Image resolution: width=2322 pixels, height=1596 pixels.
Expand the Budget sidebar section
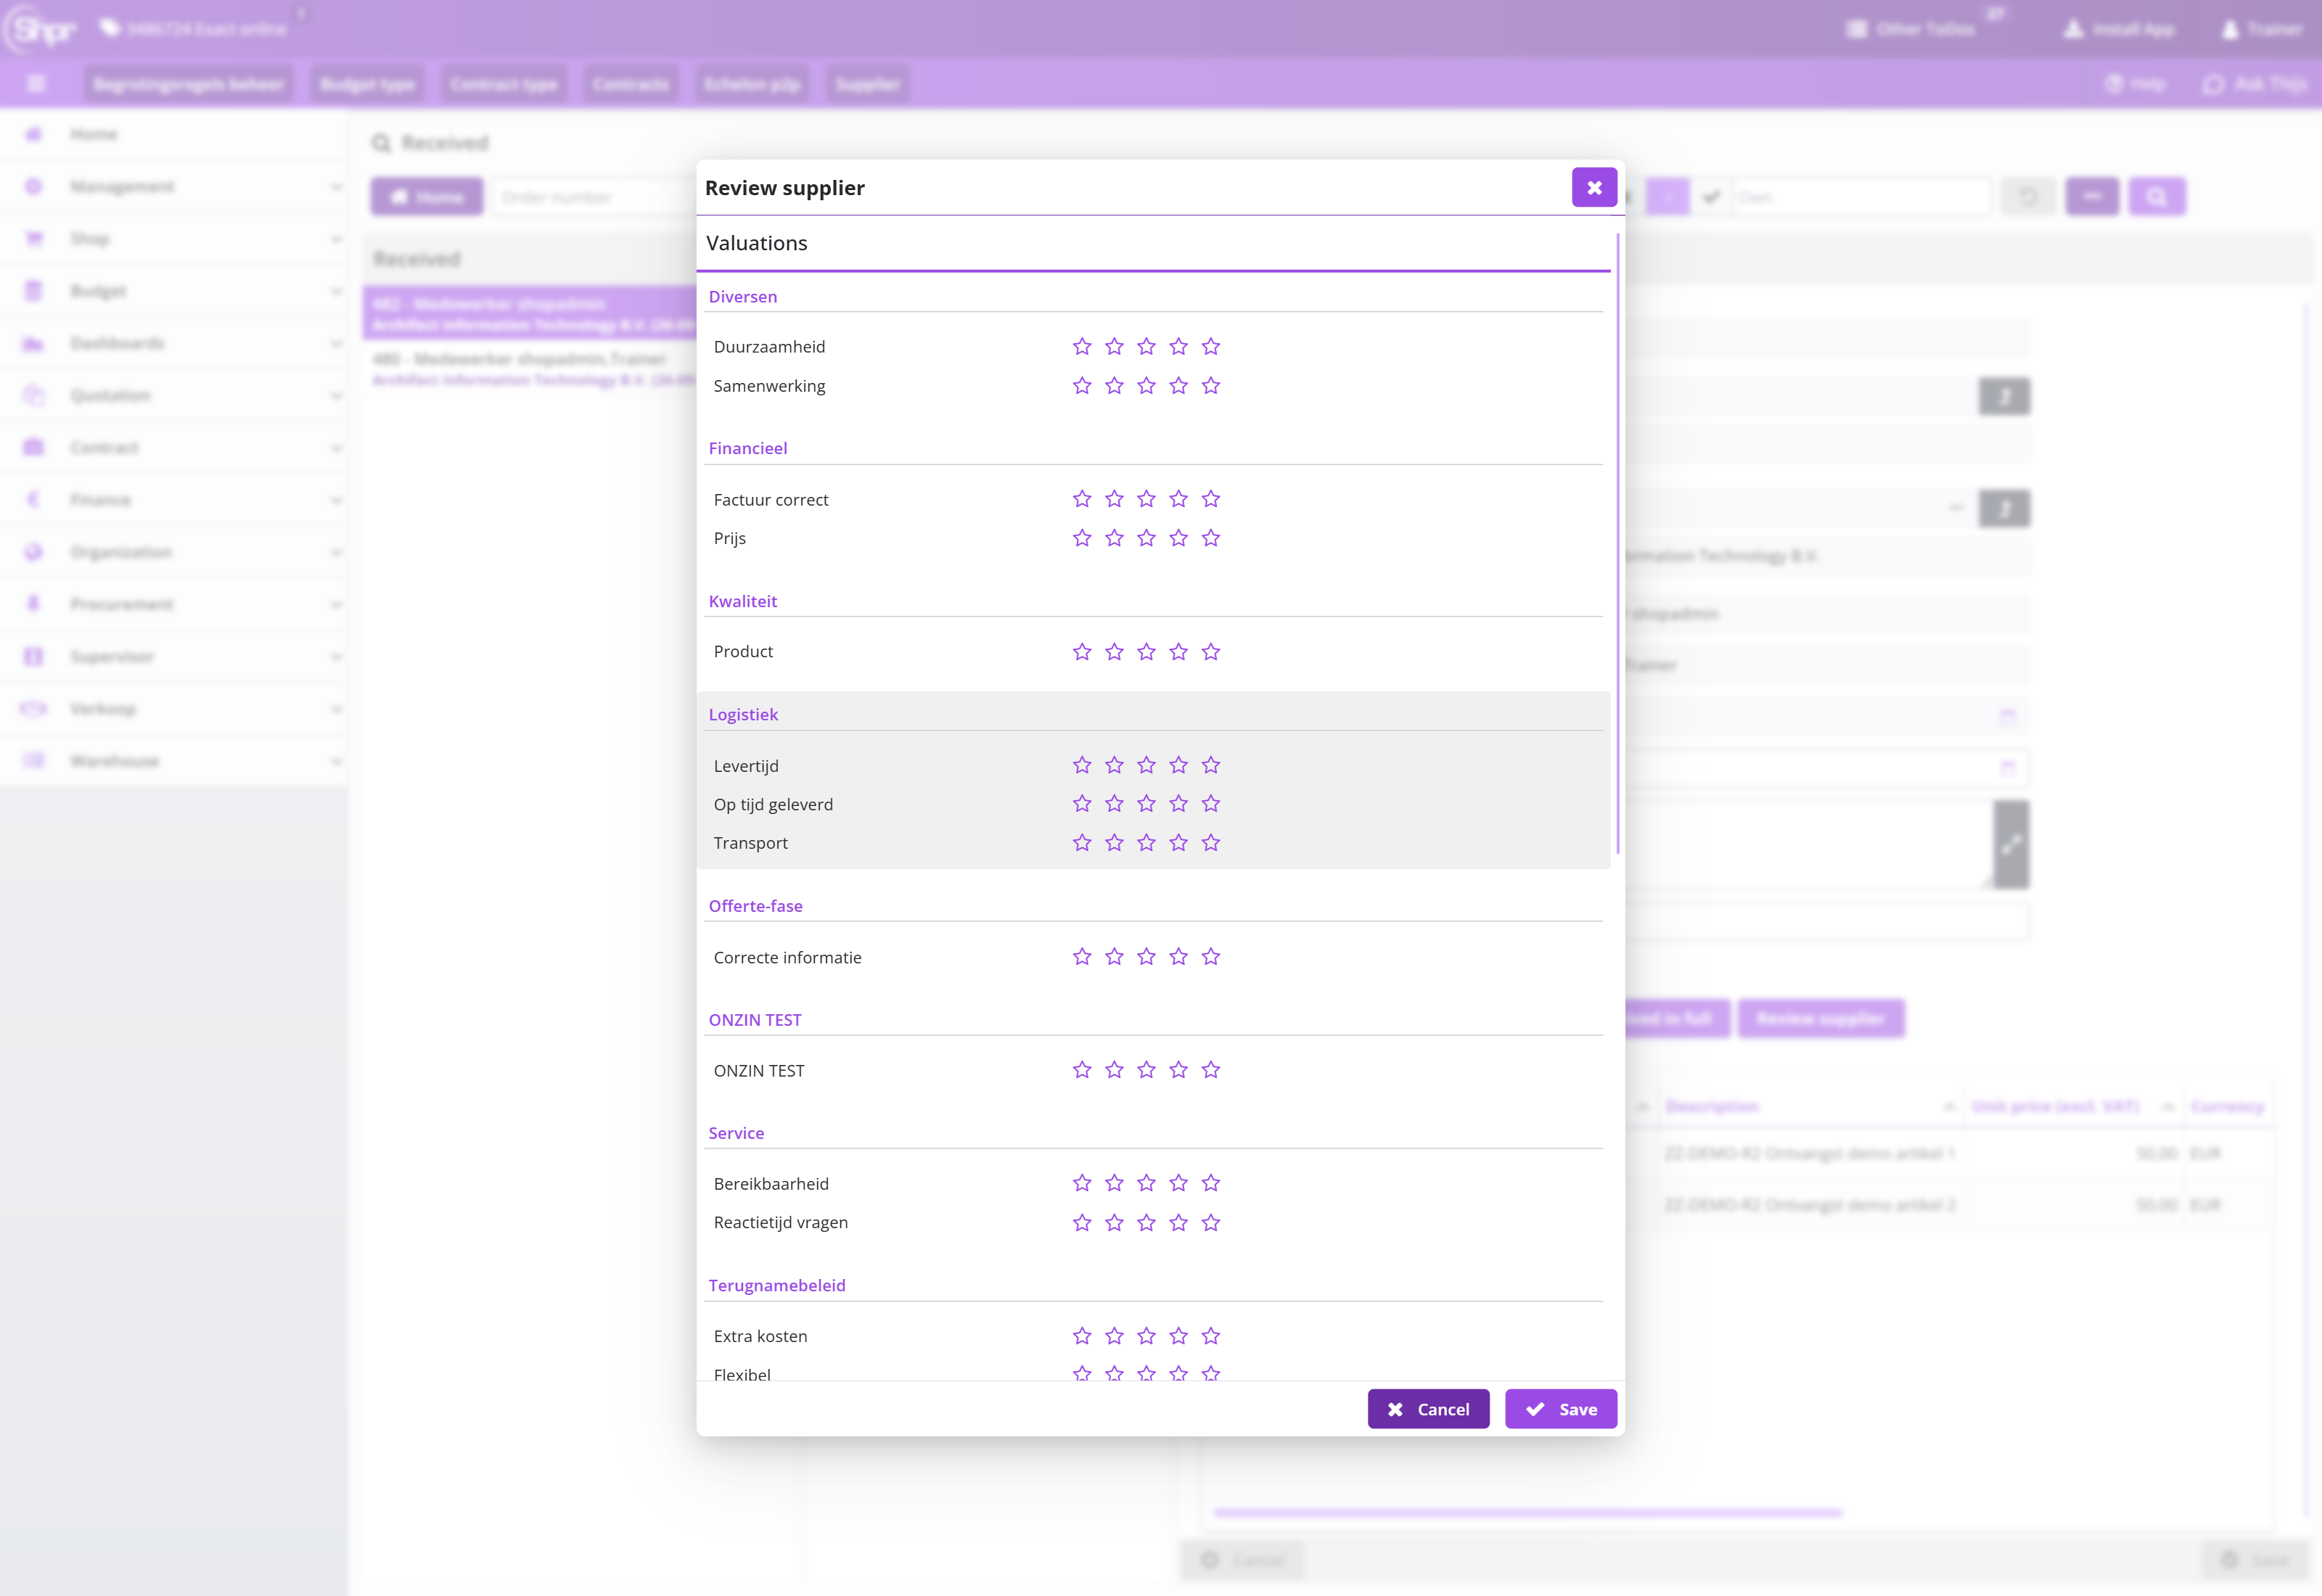point(174,291)
